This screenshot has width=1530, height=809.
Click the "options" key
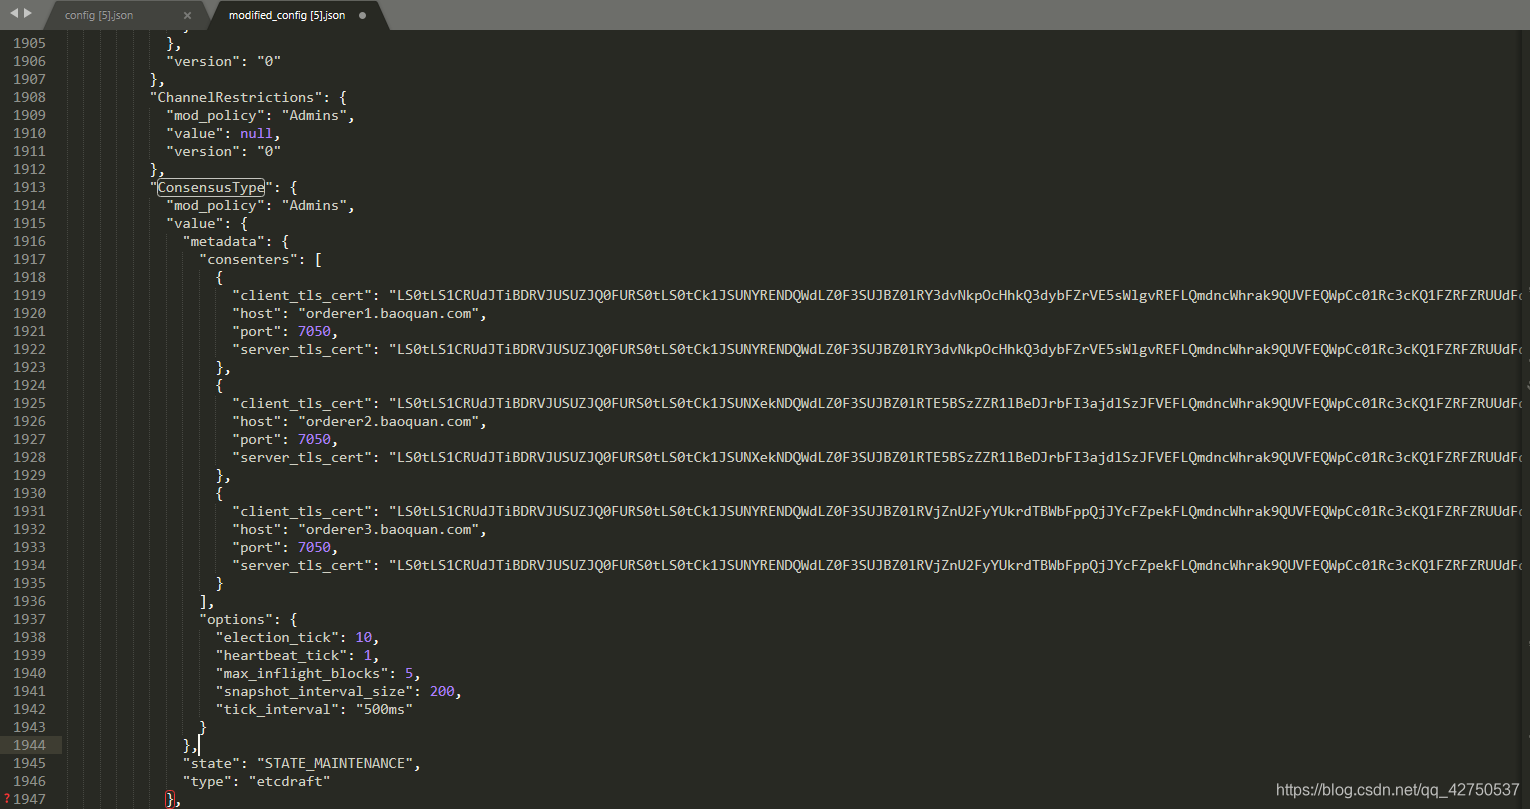236,619
